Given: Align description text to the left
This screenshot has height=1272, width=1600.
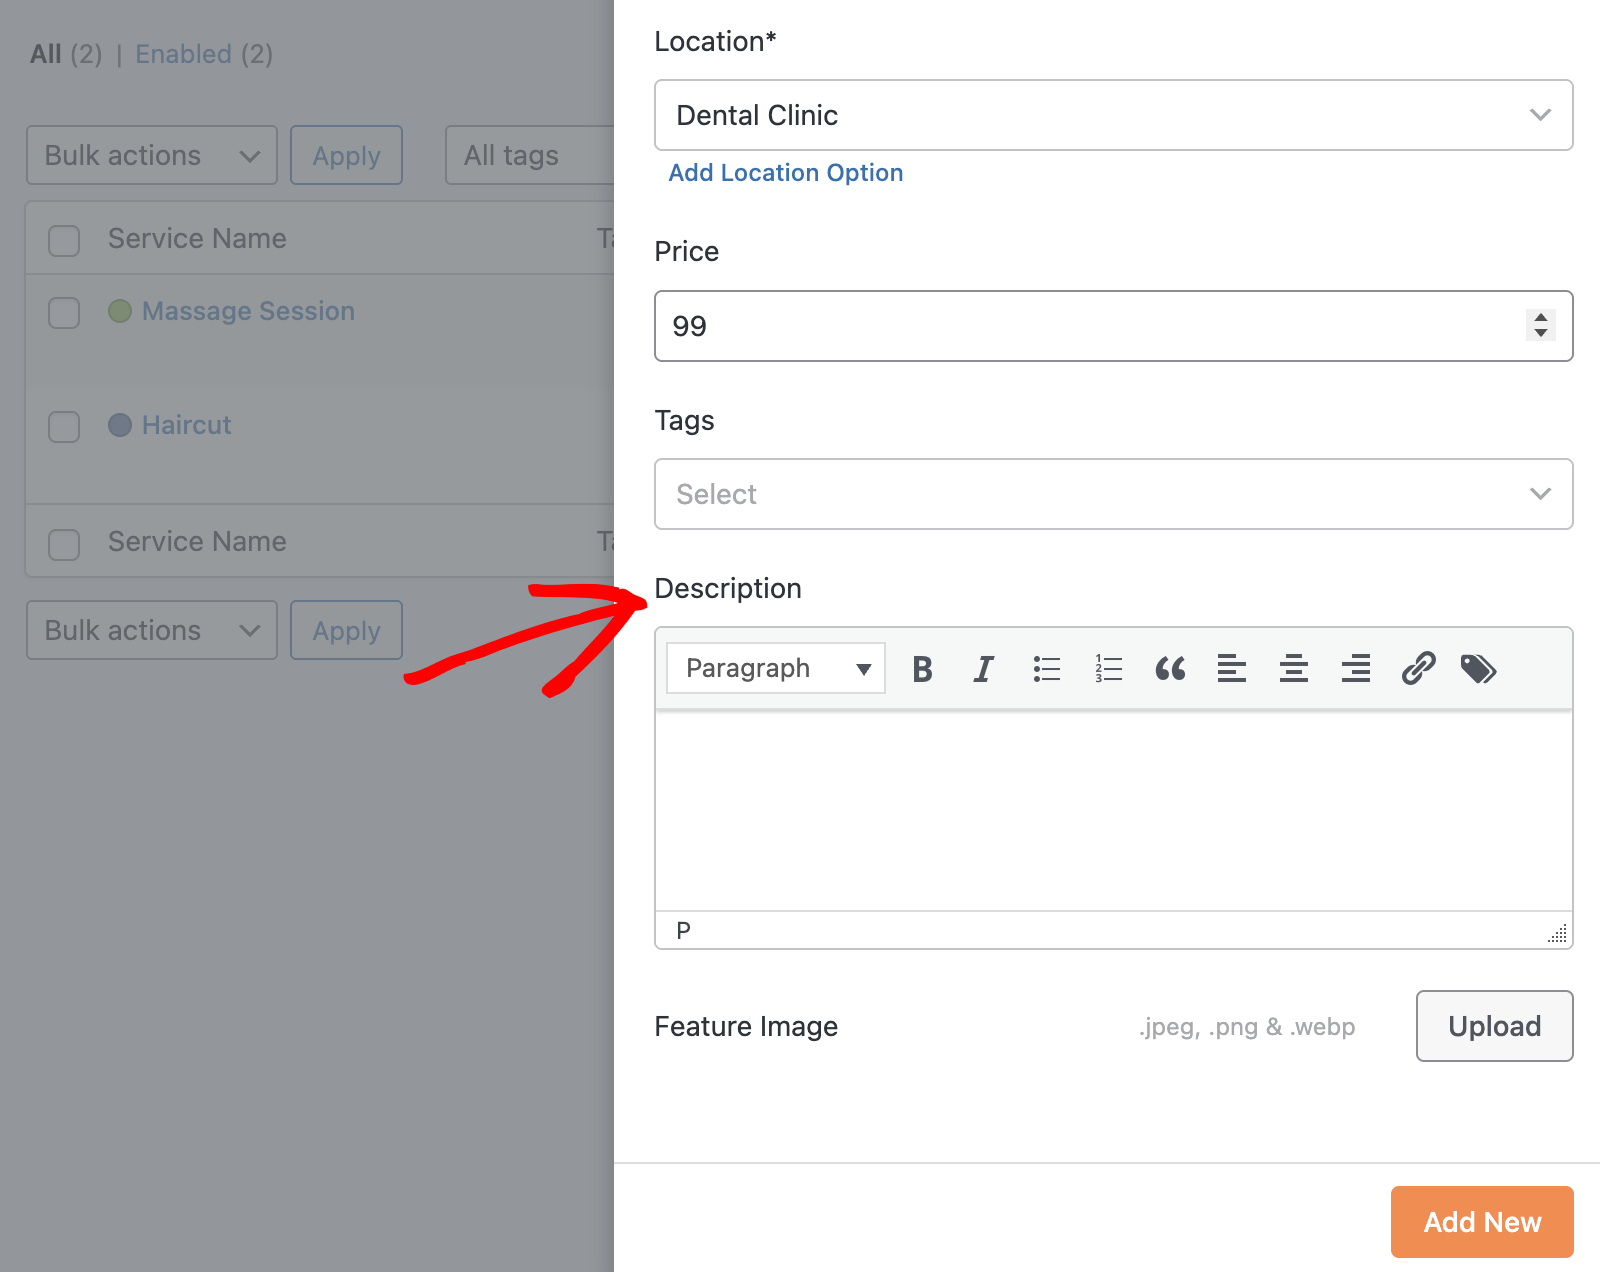Looking at the screenshot, I should 1232,669.
